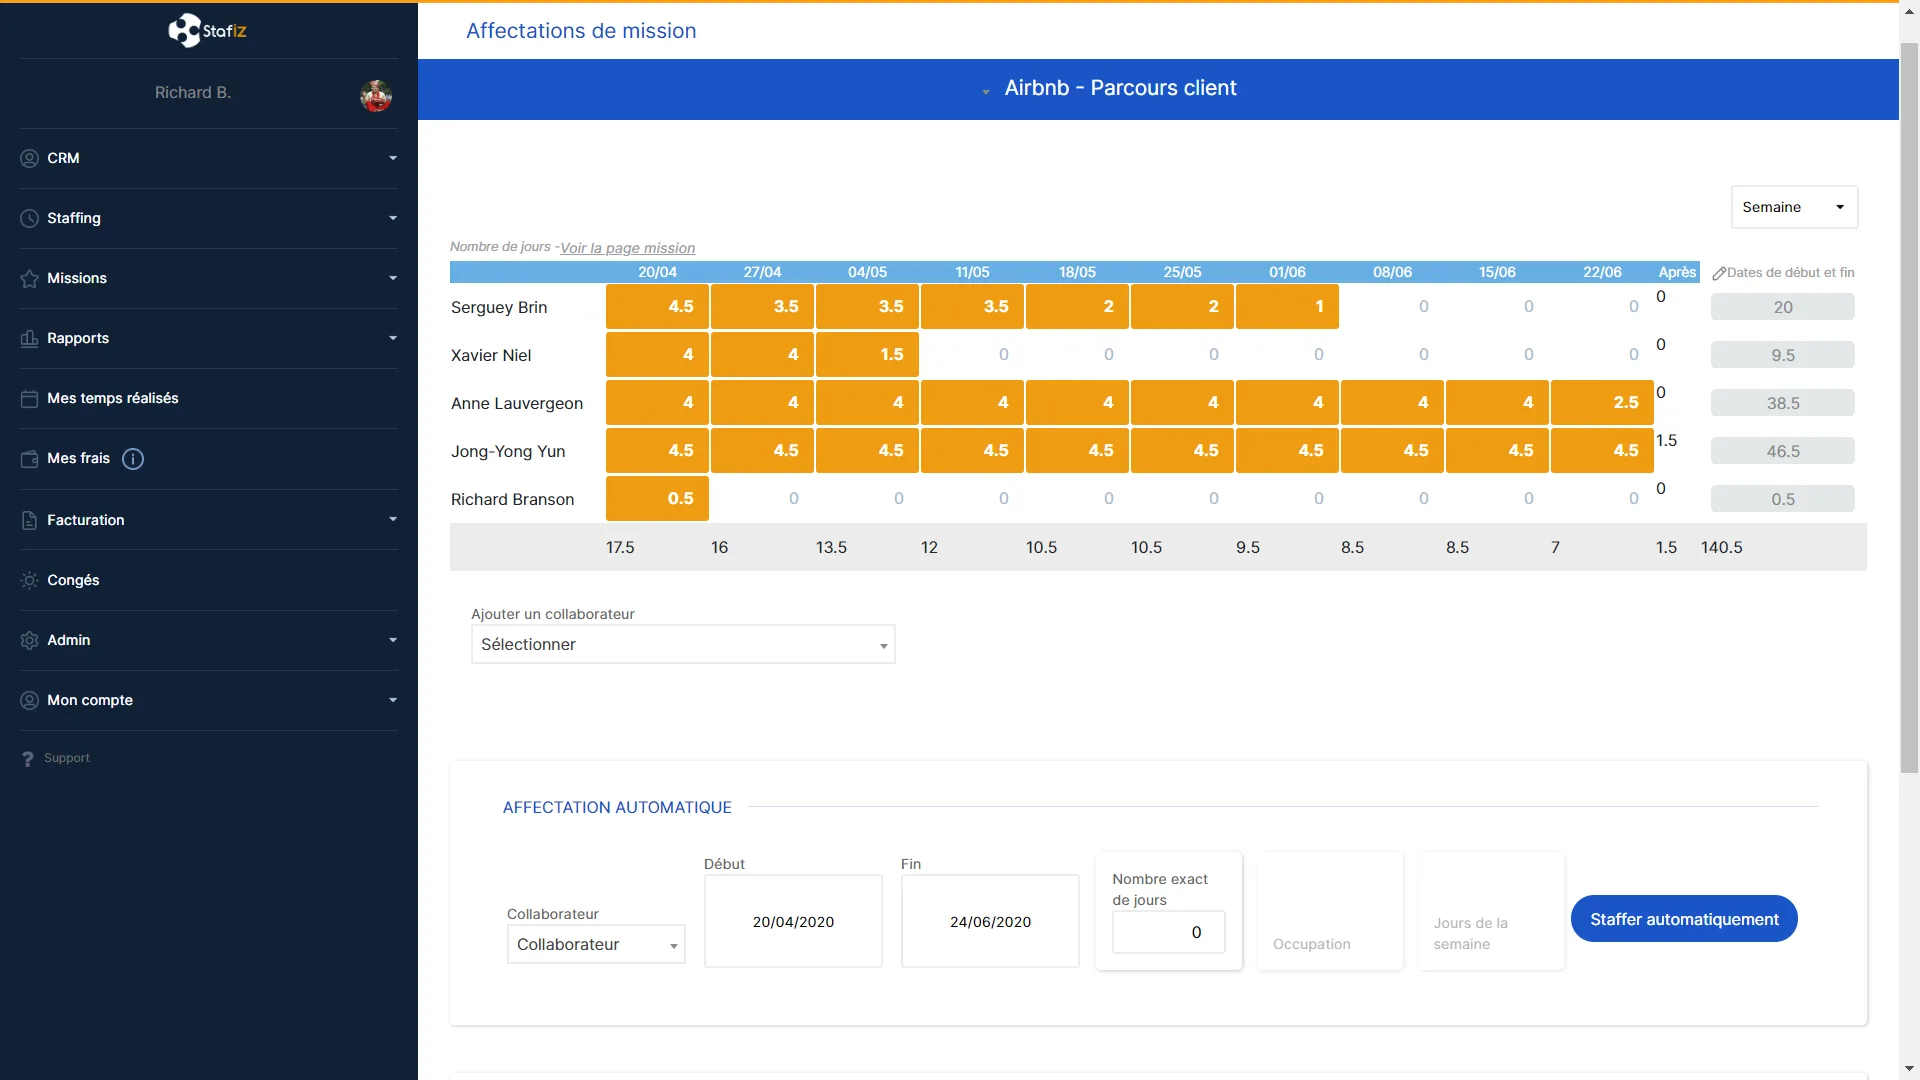Viewport: 1920px width, 1080px height.
Task: Open the Admin menu
Action: pyautogui.click(x=208, y=640)
